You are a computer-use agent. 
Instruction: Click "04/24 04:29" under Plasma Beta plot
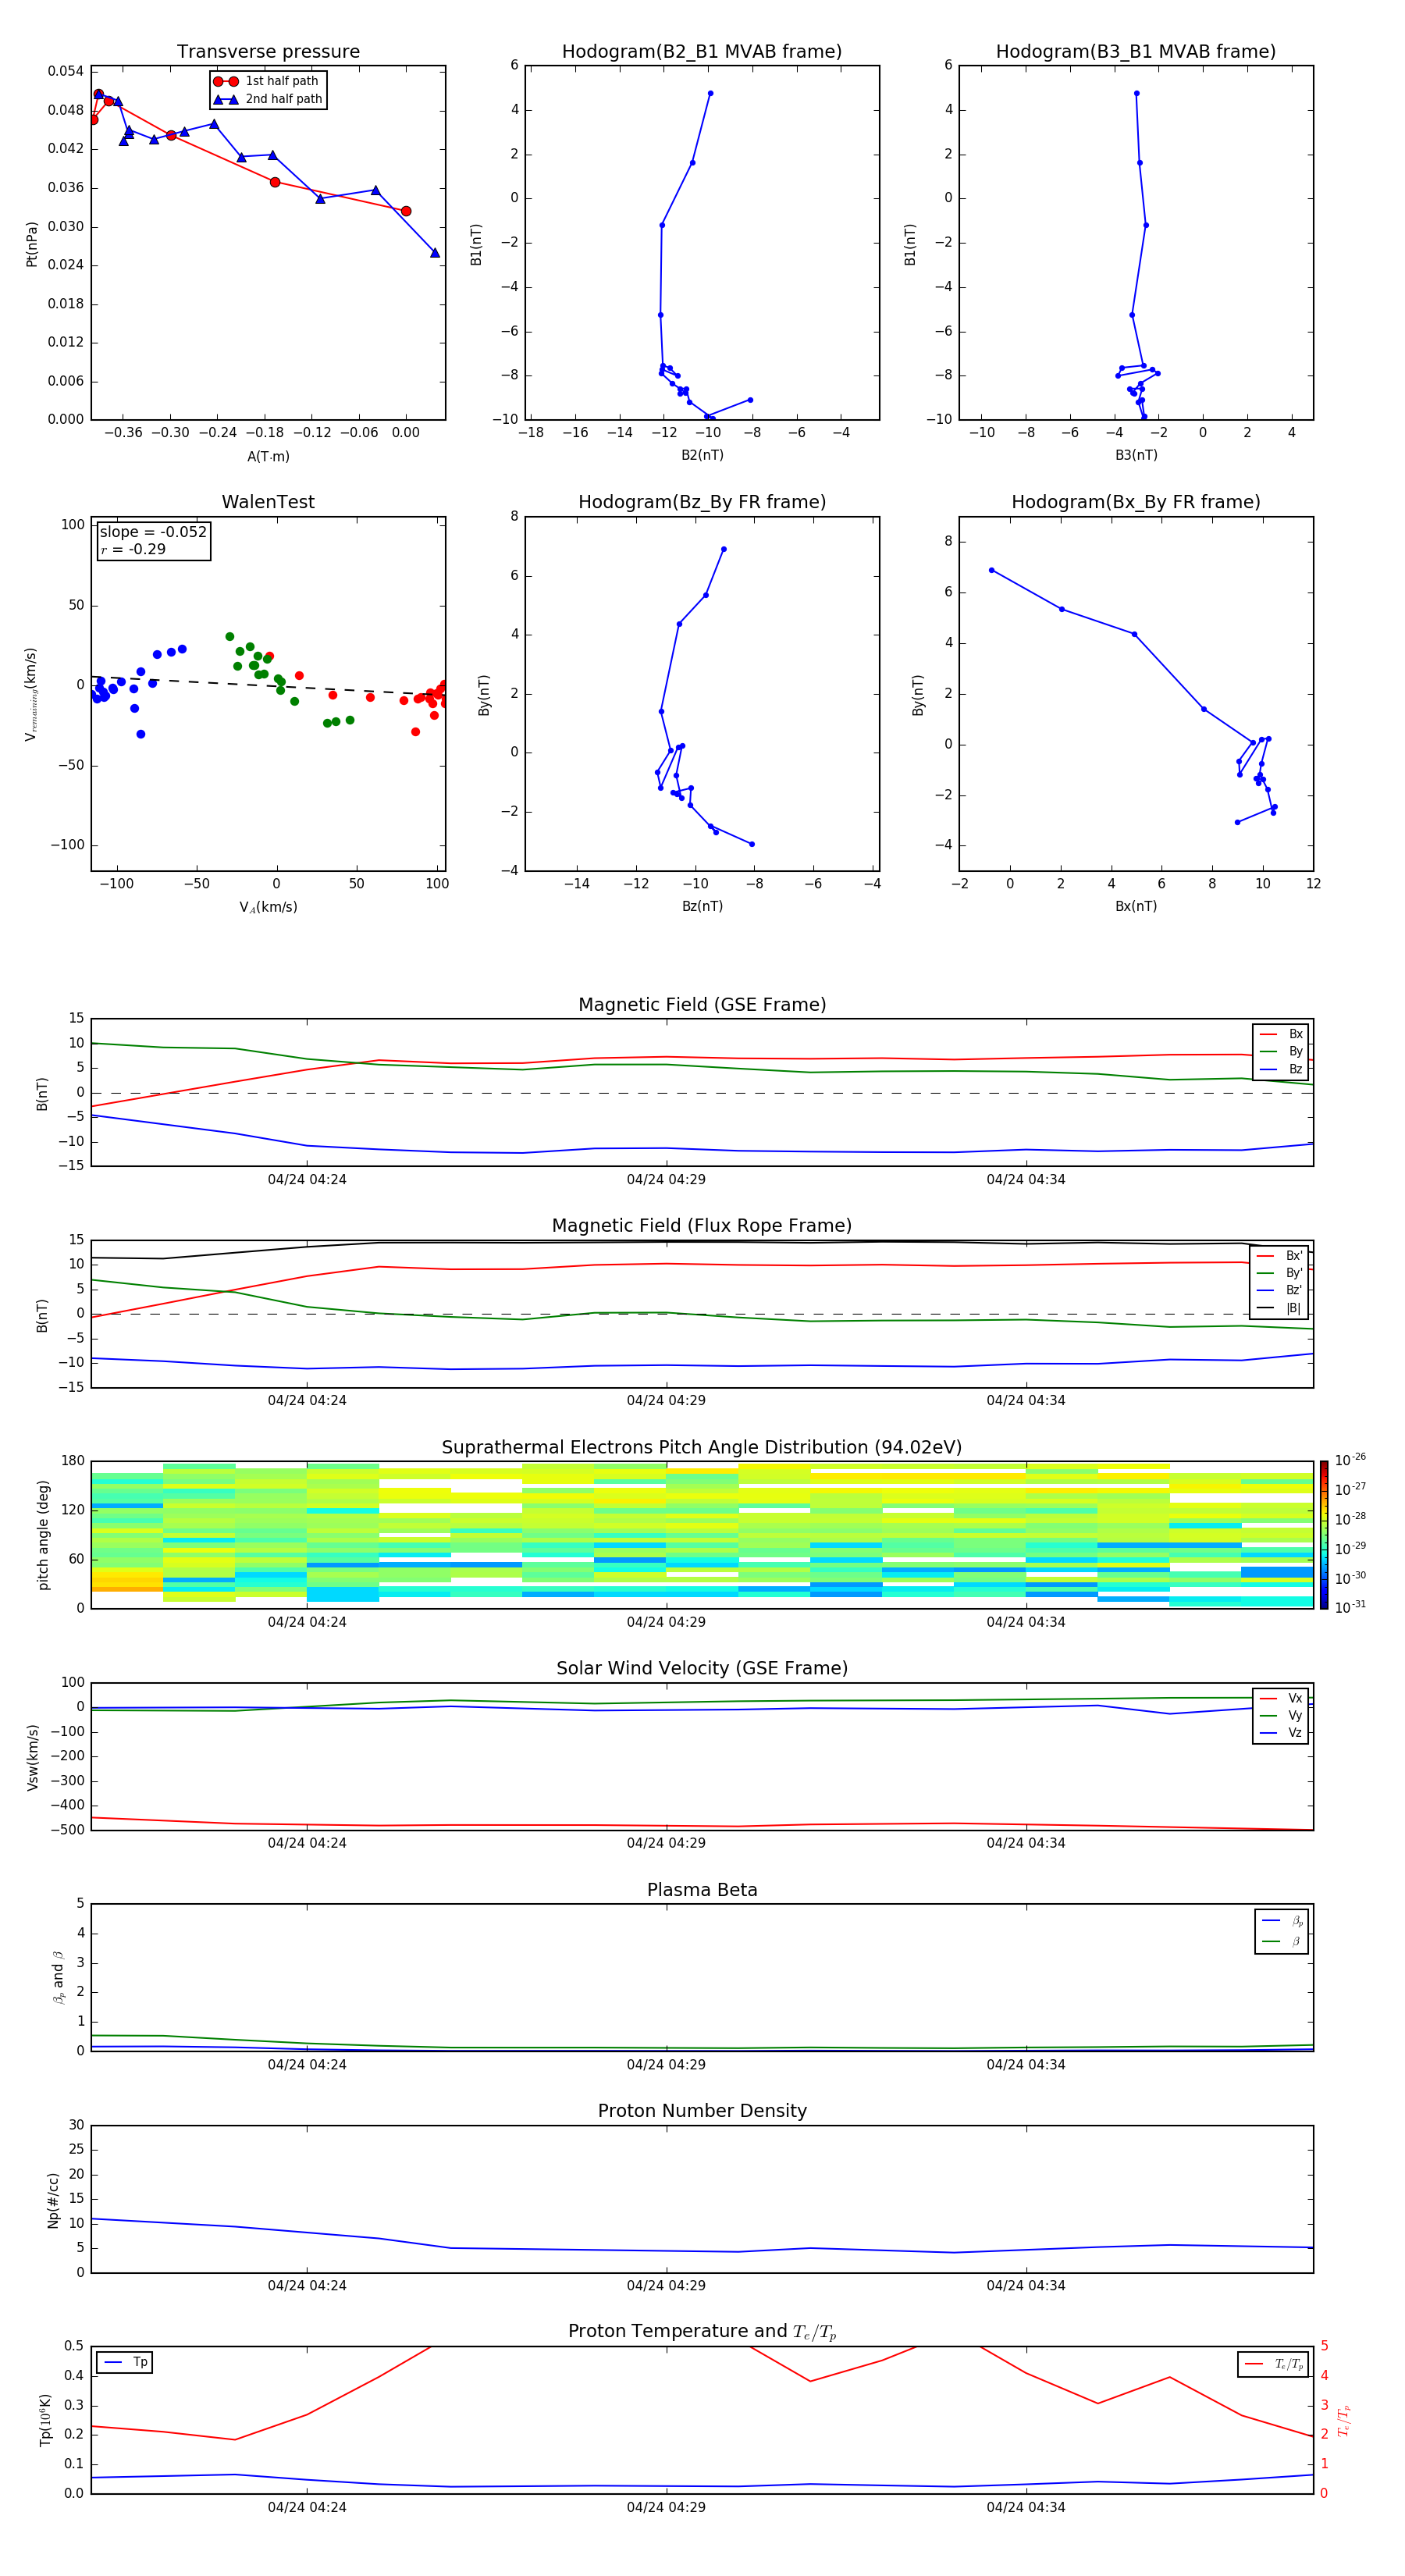pyautogui.click(x=666, y=2064)
